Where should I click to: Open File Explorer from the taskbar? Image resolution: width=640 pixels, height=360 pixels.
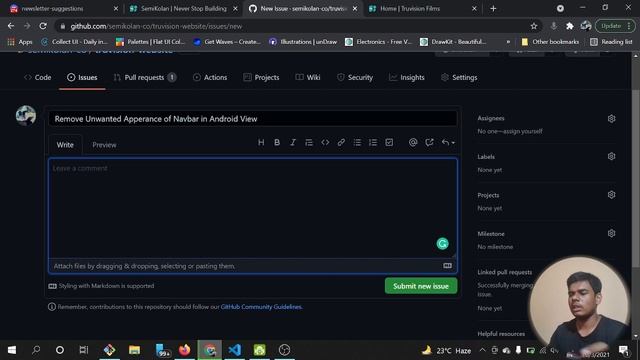pyautogui.click(x=134, y=350)
